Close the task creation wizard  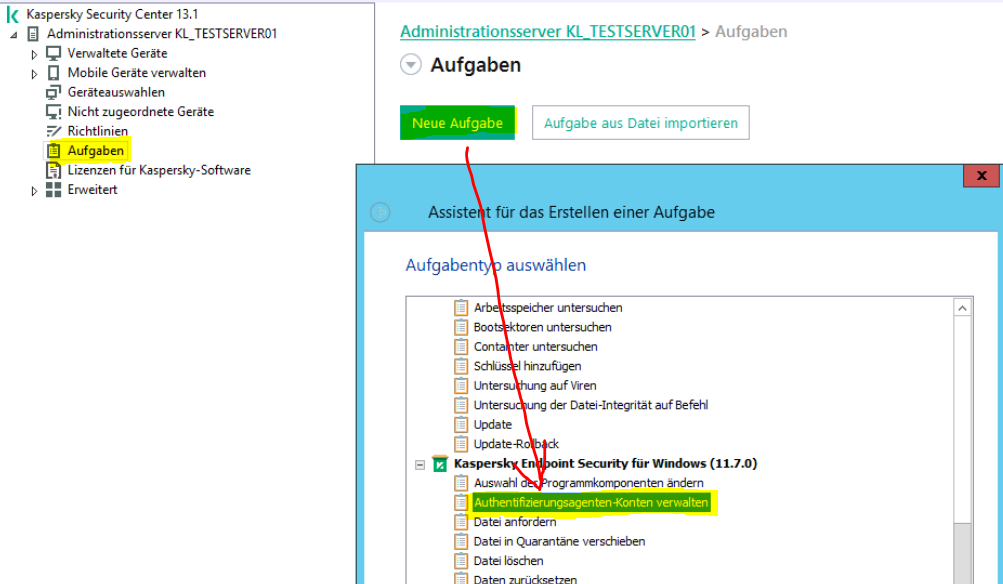point(981,175)
